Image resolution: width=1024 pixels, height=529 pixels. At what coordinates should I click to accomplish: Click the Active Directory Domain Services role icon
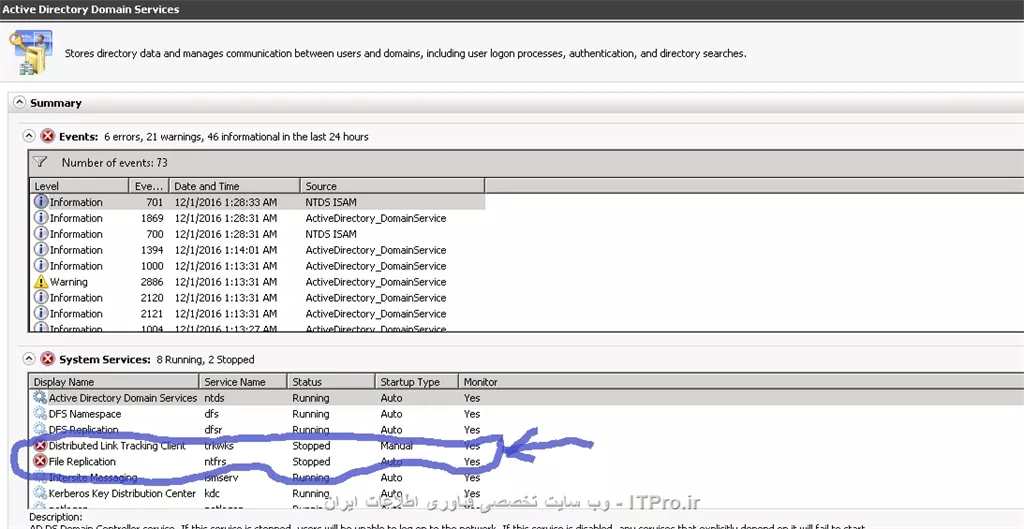[x=31, y=52]
